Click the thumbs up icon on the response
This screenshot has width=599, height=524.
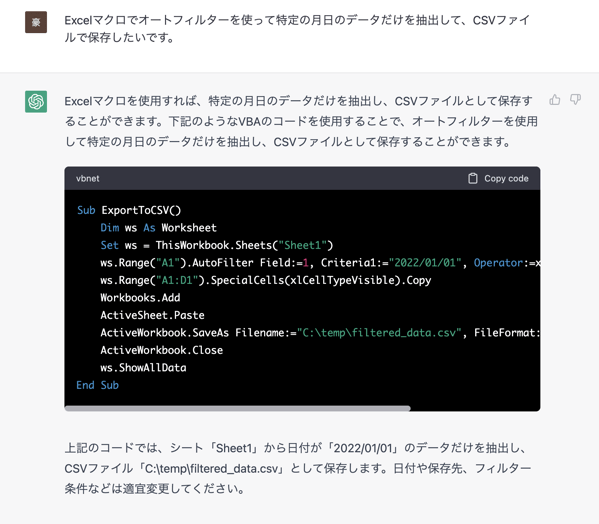[555, 100]
